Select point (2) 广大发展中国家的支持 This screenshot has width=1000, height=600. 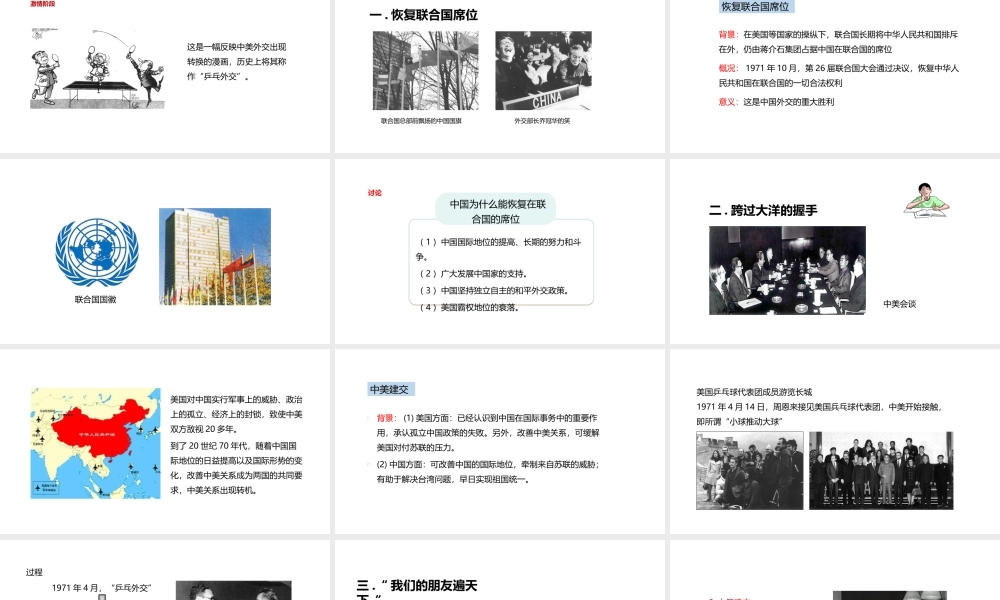tap(473, 274)
